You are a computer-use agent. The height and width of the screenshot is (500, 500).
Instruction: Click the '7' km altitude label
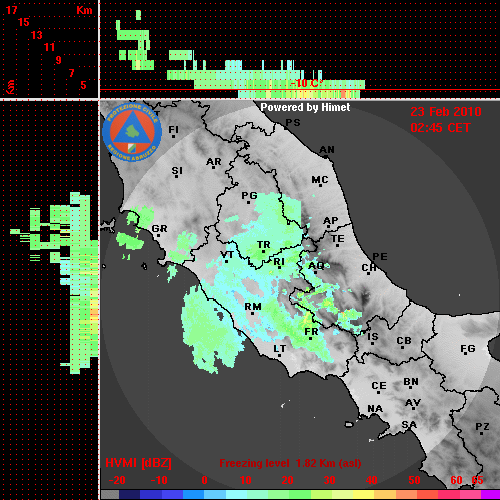pos(71,73)
